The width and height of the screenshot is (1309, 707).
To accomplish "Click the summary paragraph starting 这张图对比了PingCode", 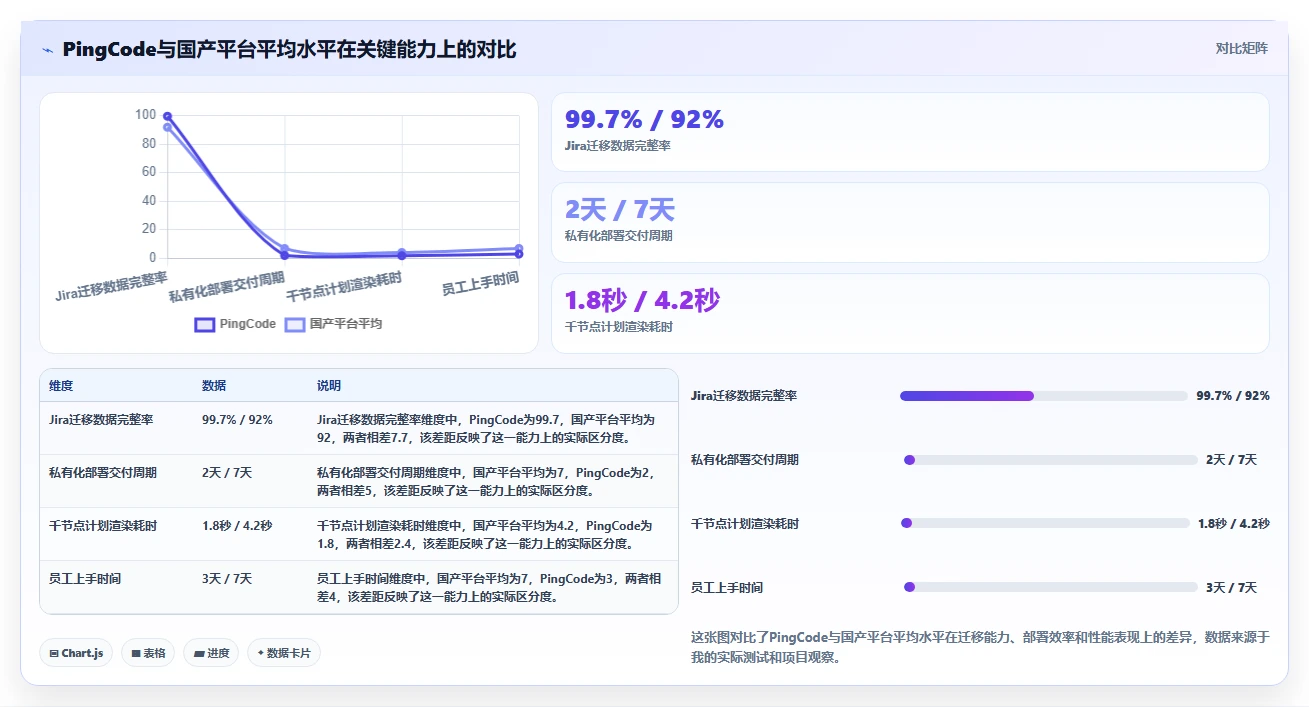I will pyautogui.click(x=980, y=647).
